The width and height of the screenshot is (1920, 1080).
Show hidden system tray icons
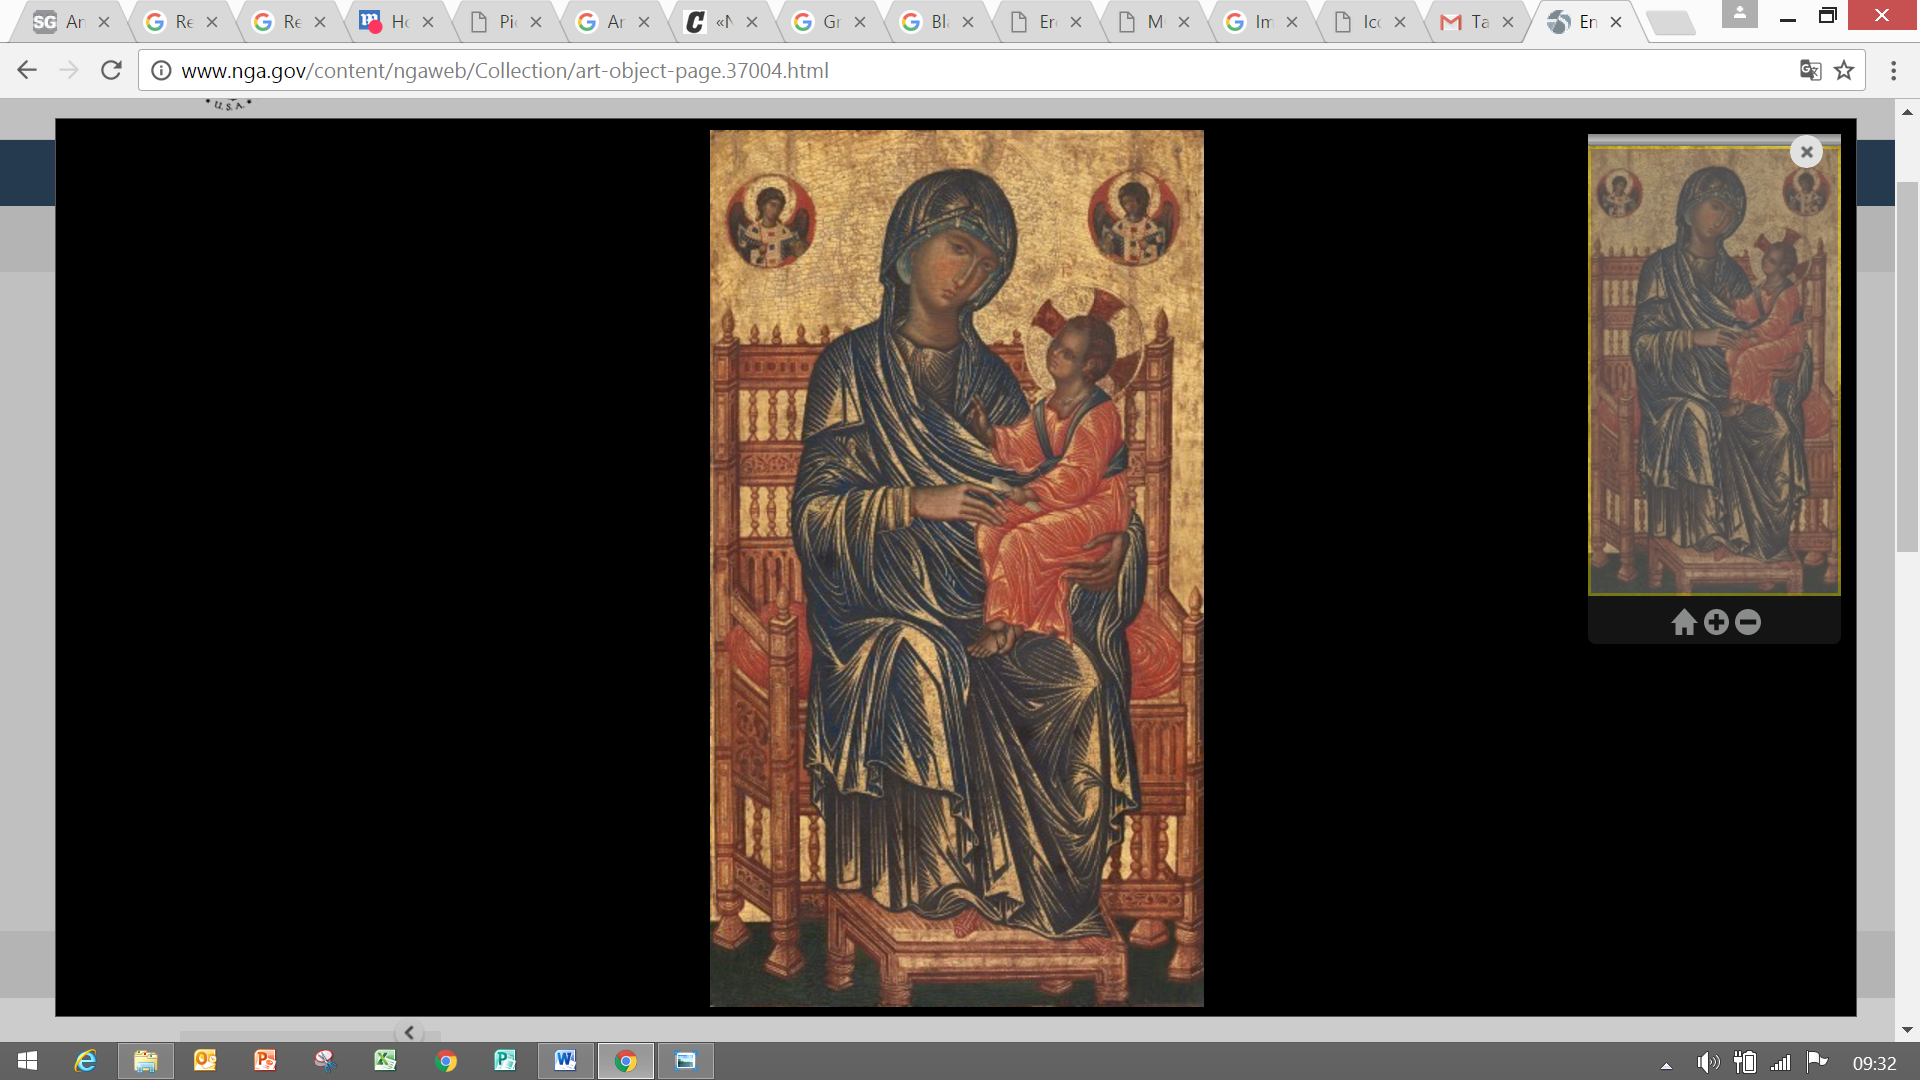pos(1666,1064)
